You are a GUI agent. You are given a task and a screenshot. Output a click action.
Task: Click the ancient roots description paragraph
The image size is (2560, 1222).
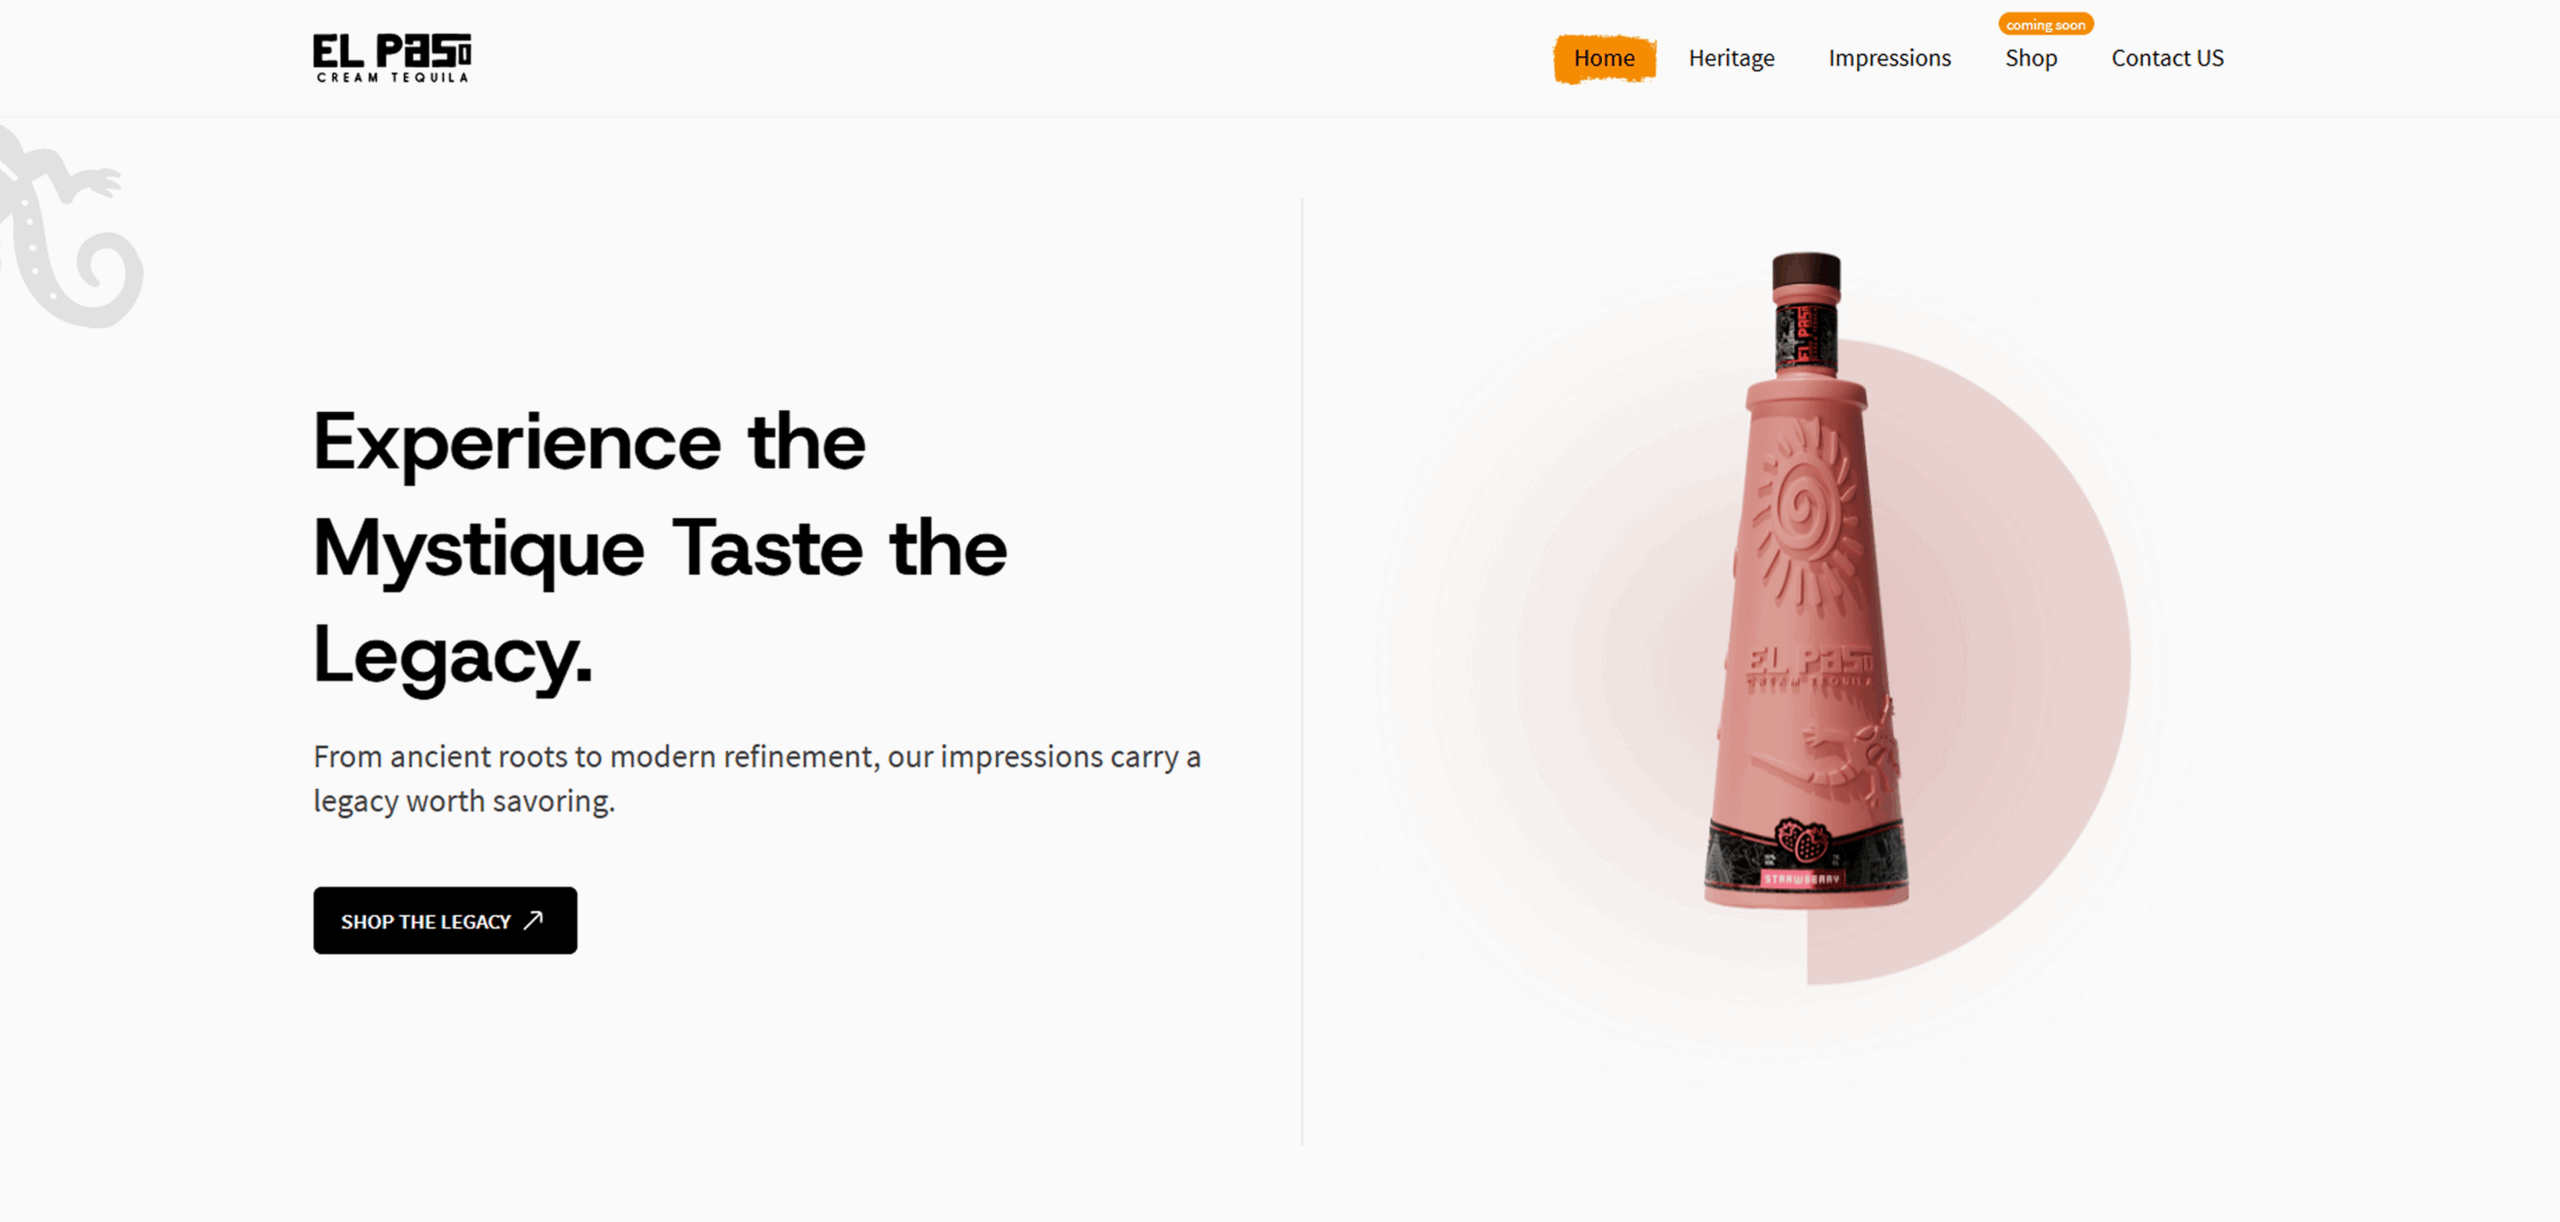[757, 778]
